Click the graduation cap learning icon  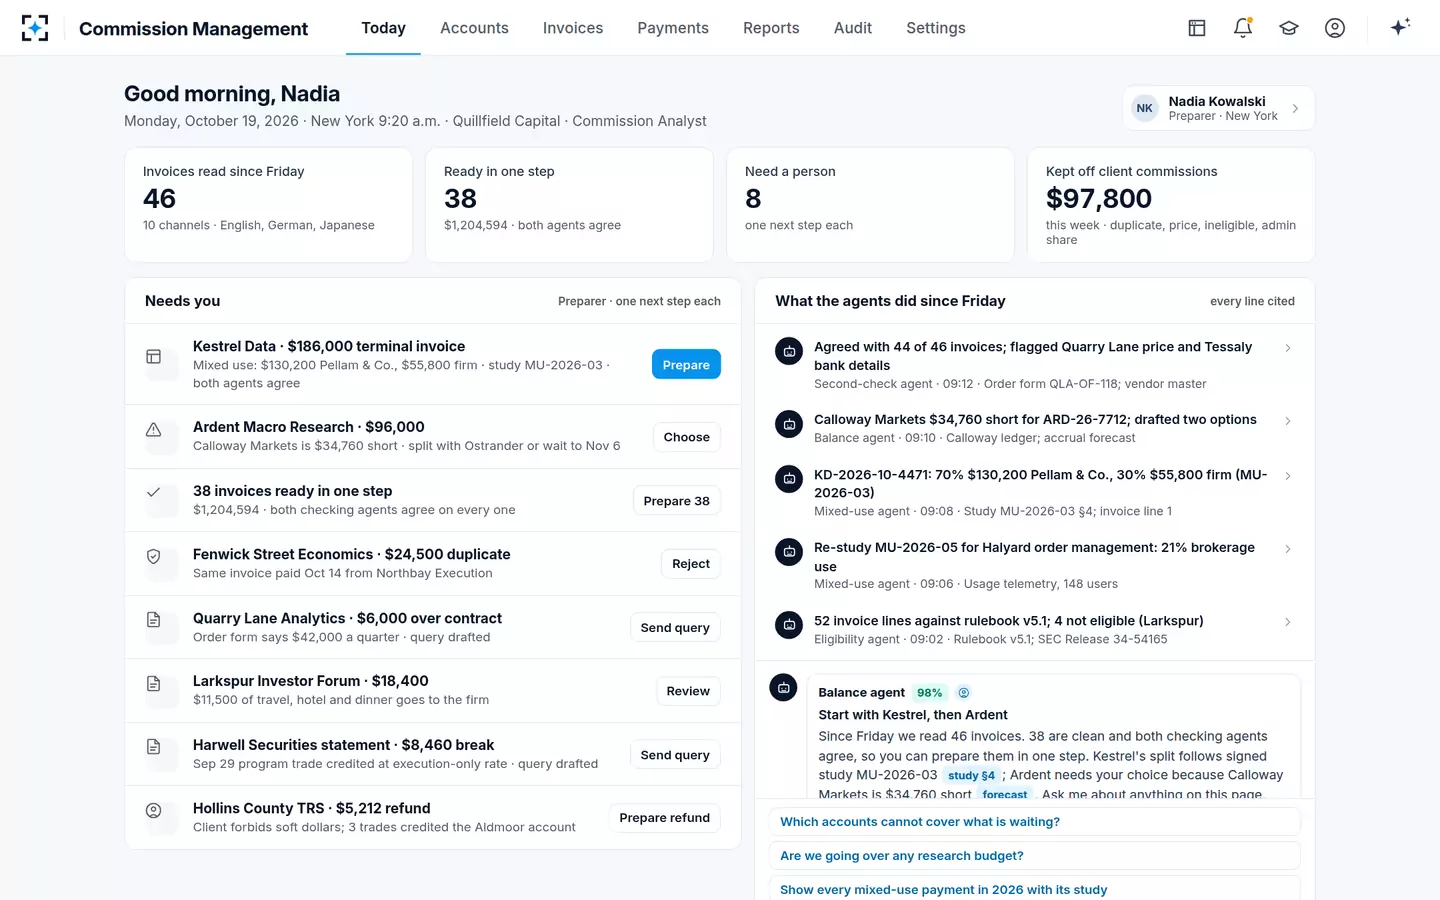click(1289, 28)
